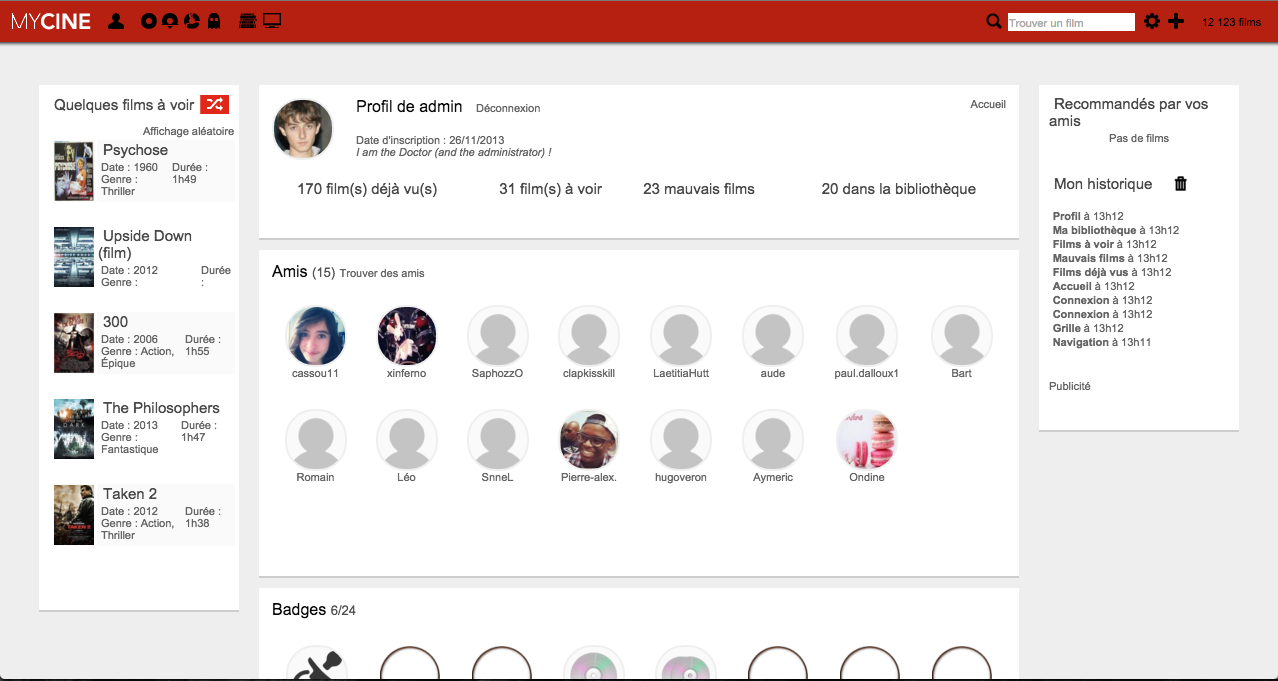Click the Déconnexion link
1278x681 pixels.
pyautogui.click(x=508, y=108)
